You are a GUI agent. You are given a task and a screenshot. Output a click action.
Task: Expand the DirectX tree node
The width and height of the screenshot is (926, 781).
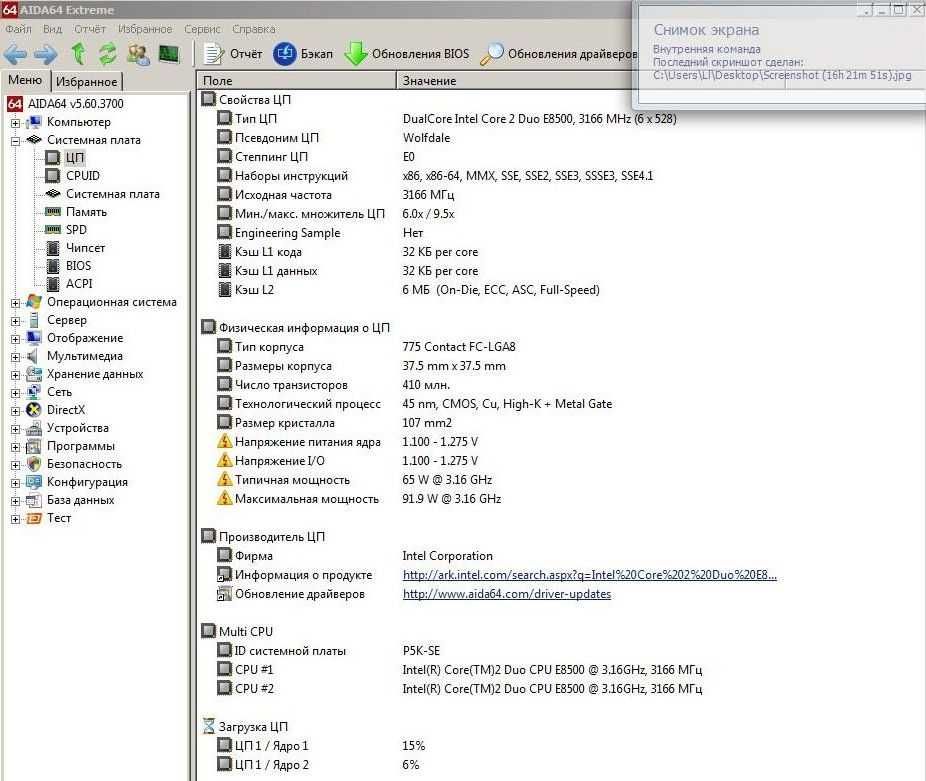tap(15, 411)
